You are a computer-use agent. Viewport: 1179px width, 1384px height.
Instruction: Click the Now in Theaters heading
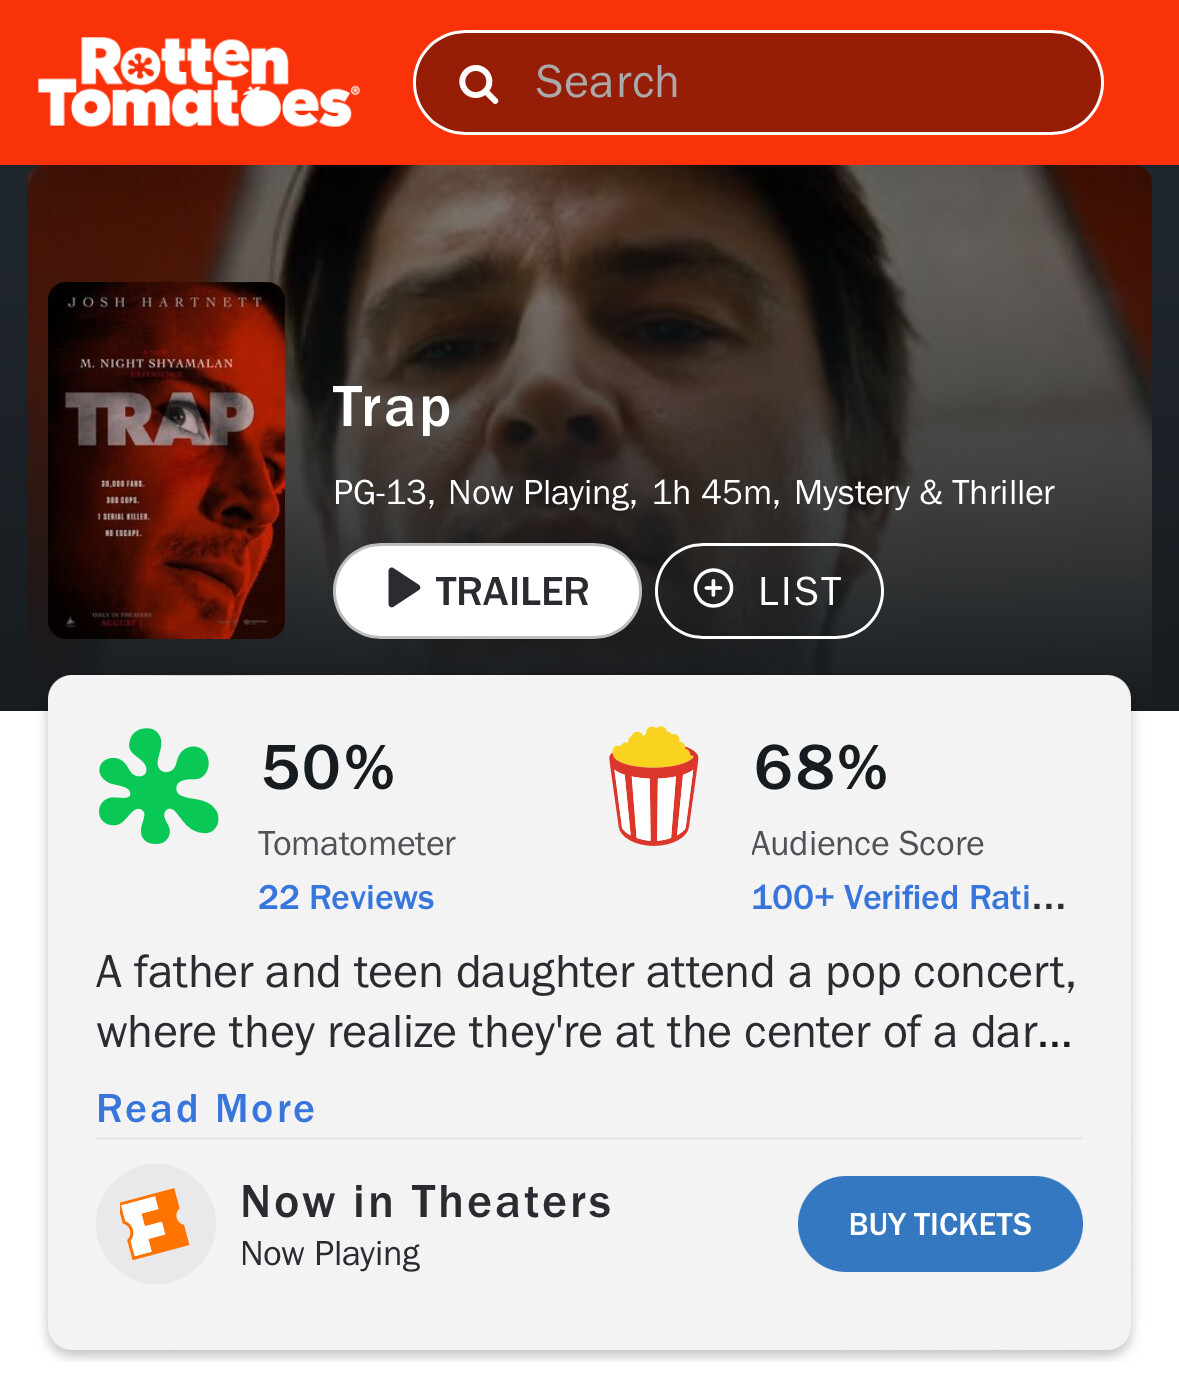[x=426, y=1201]
